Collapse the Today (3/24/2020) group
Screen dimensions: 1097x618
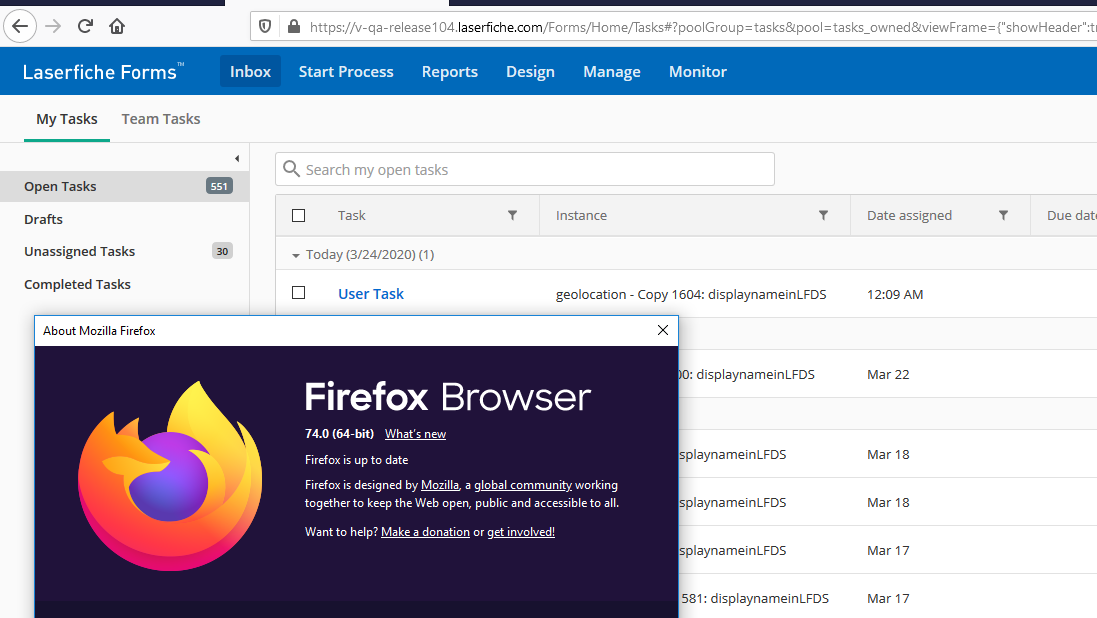click(296, 255)
